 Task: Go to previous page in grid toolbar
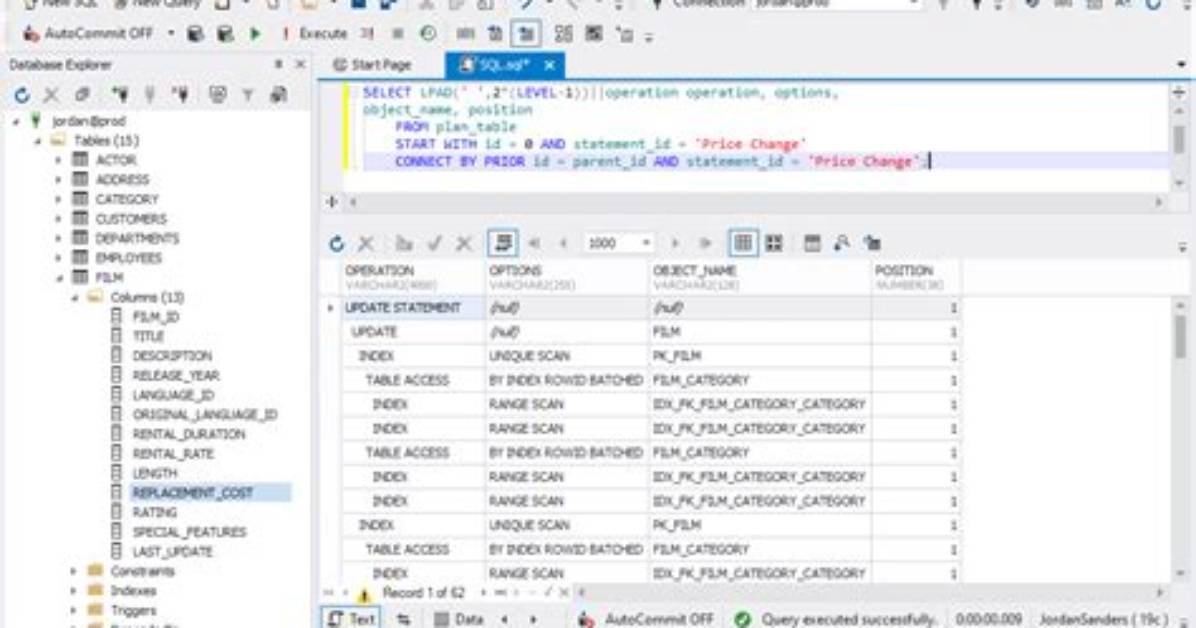point(564,243)
